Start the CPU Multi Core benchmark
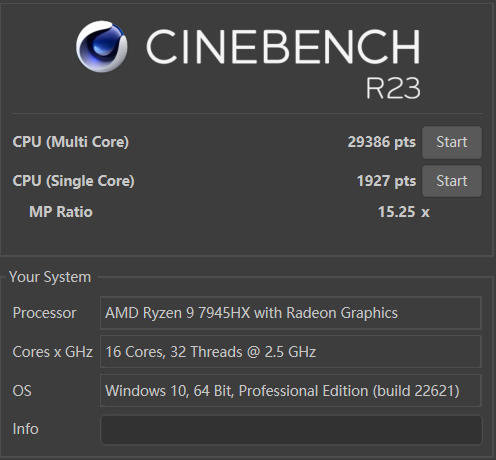 (x=452, y=142)
